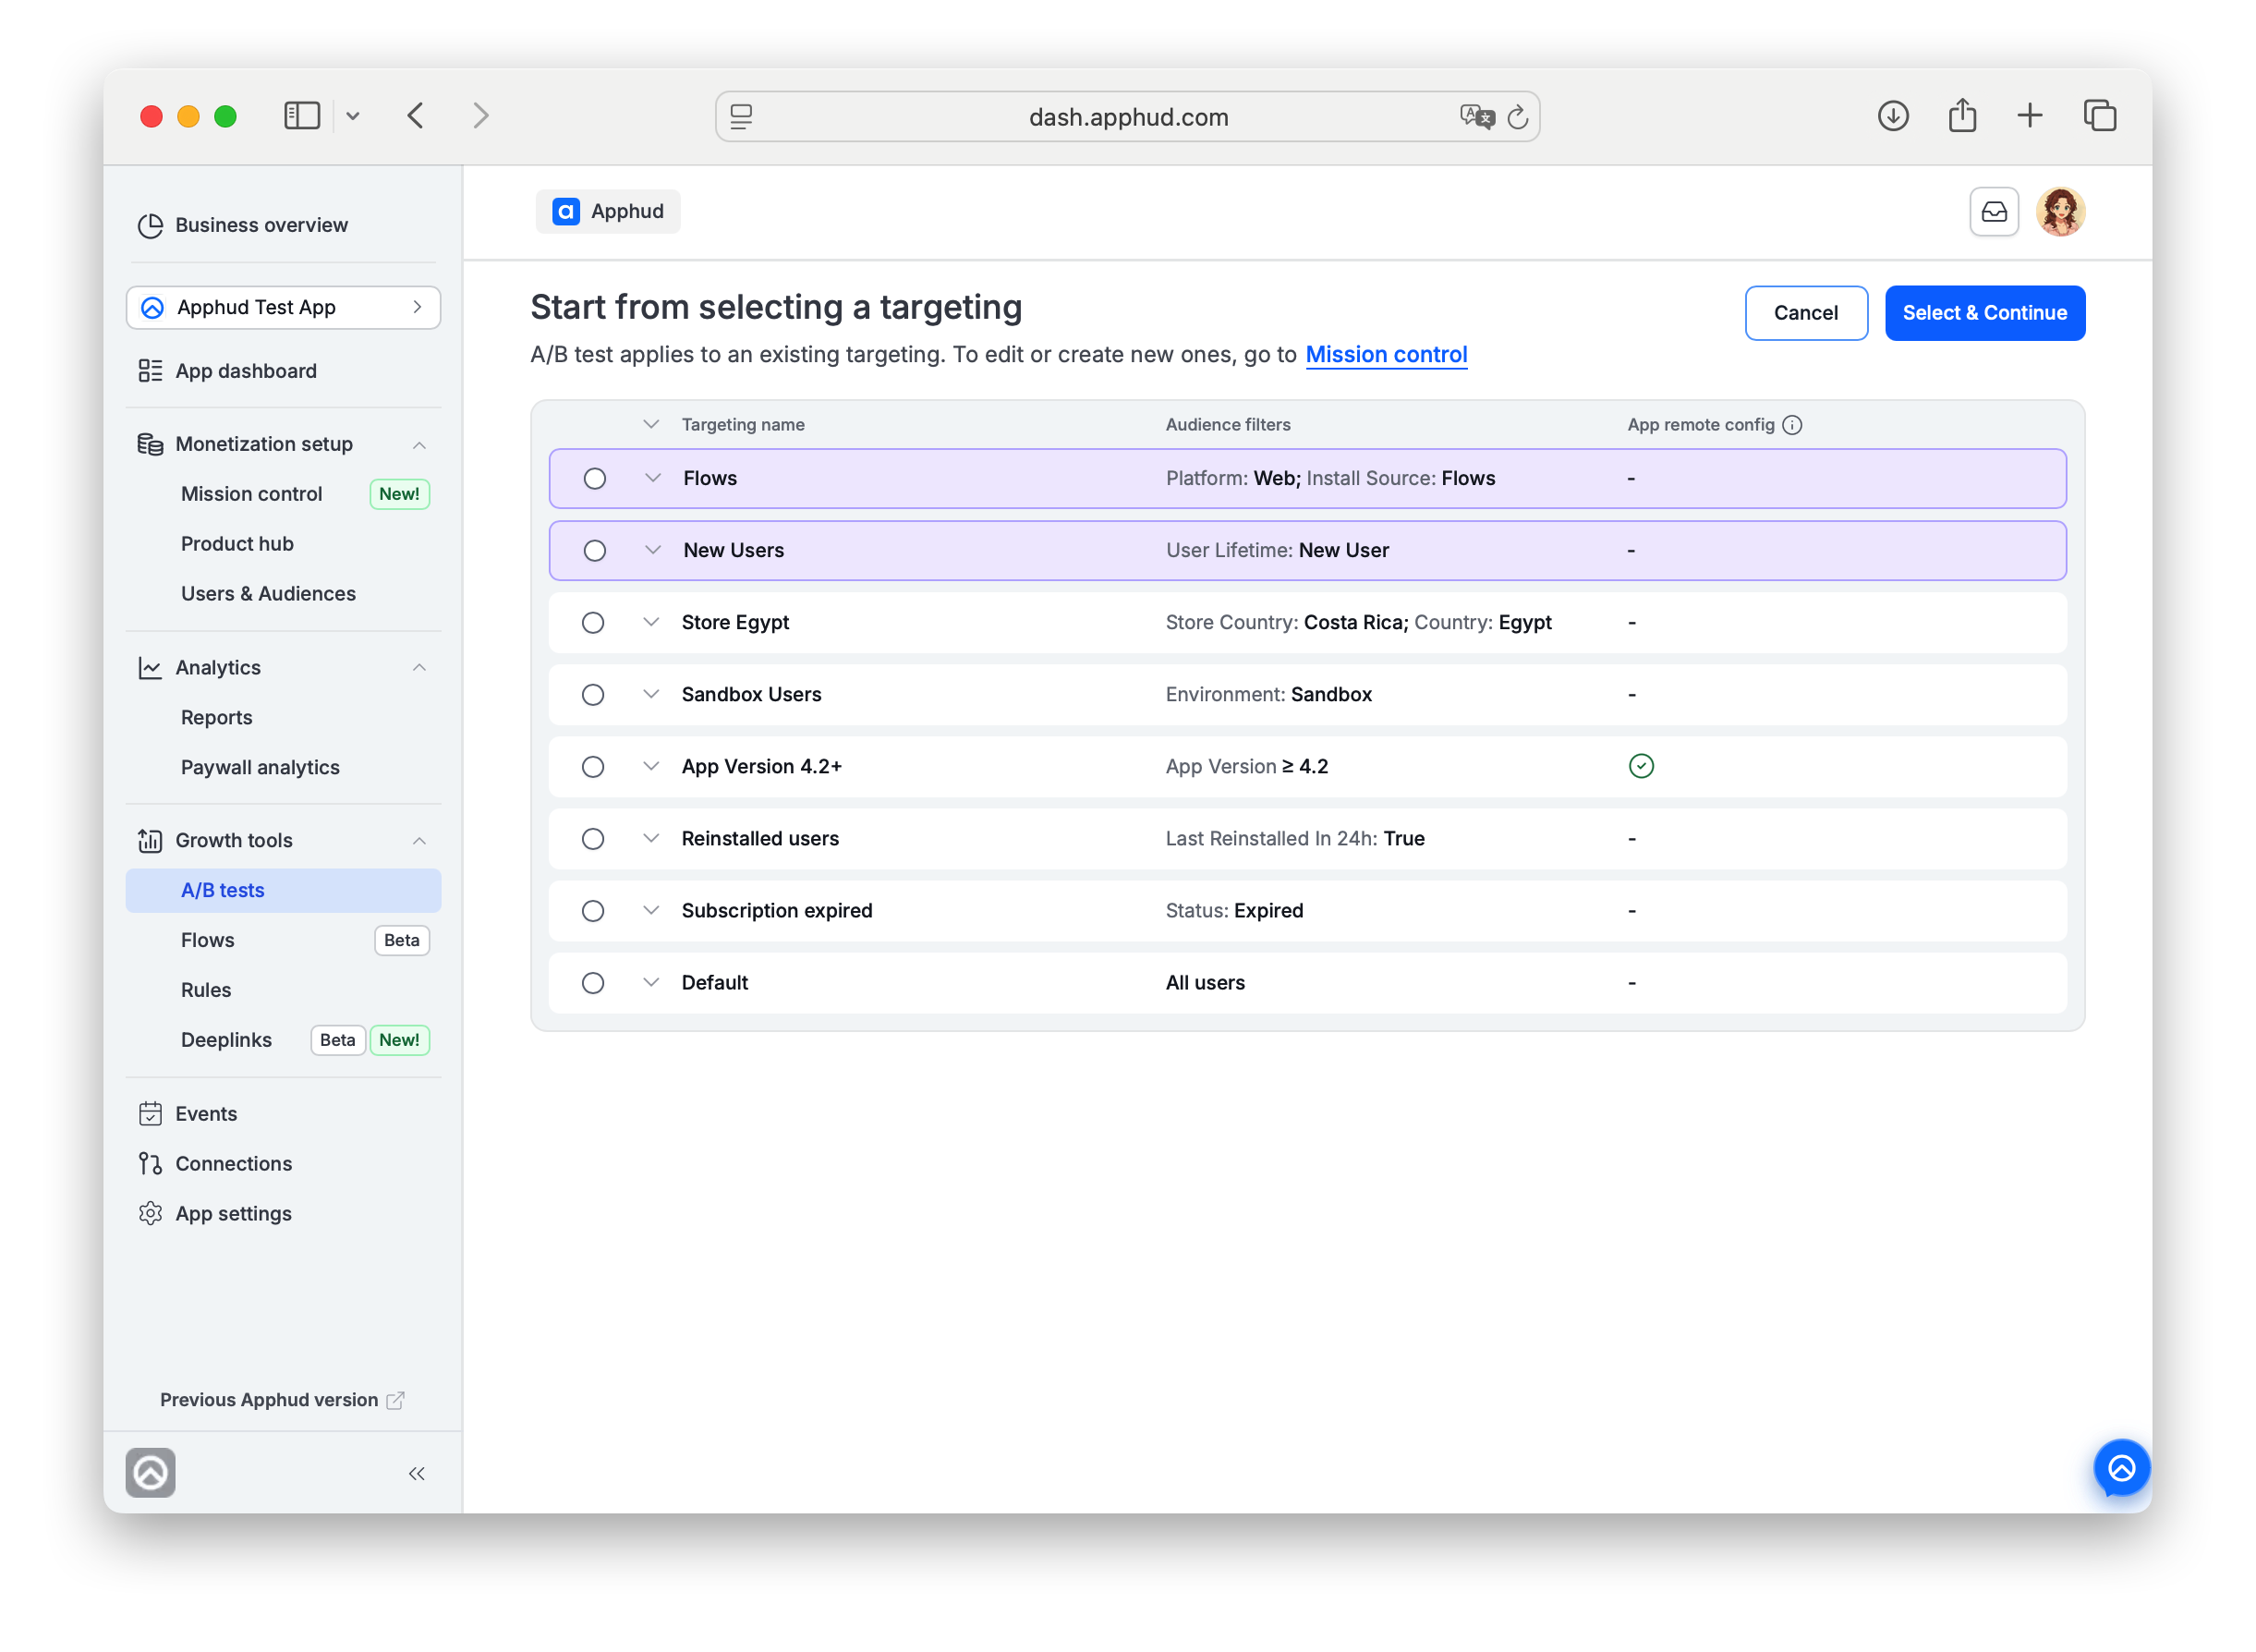This screenshot has height=1652, width=2256.
Task: Expand the Sandbox Users row chevron
Action: click(x=651, y=694)
